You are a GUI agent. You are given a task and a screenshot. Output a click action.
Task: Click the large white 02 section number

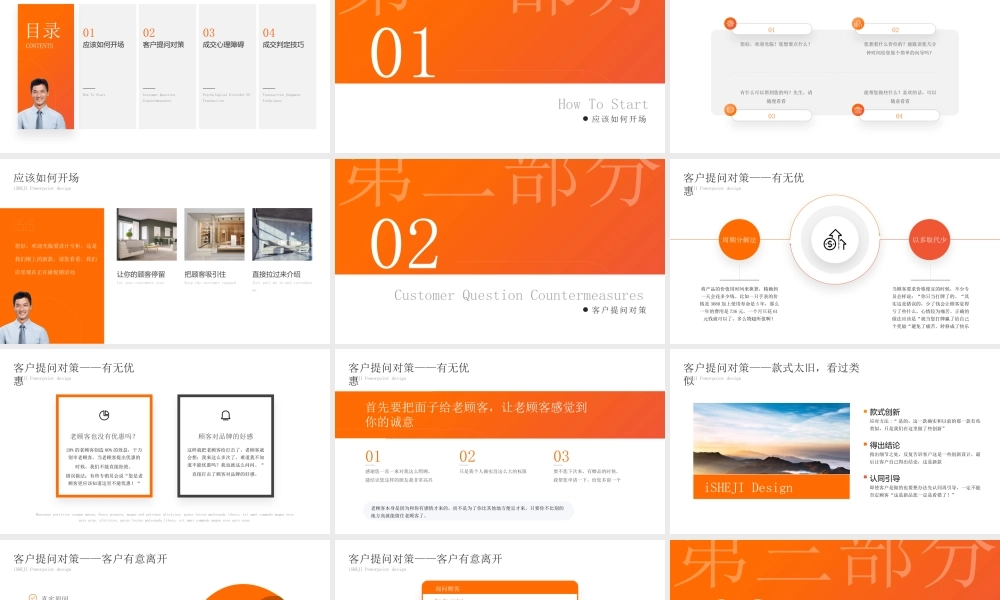click(x=404, y=243)
